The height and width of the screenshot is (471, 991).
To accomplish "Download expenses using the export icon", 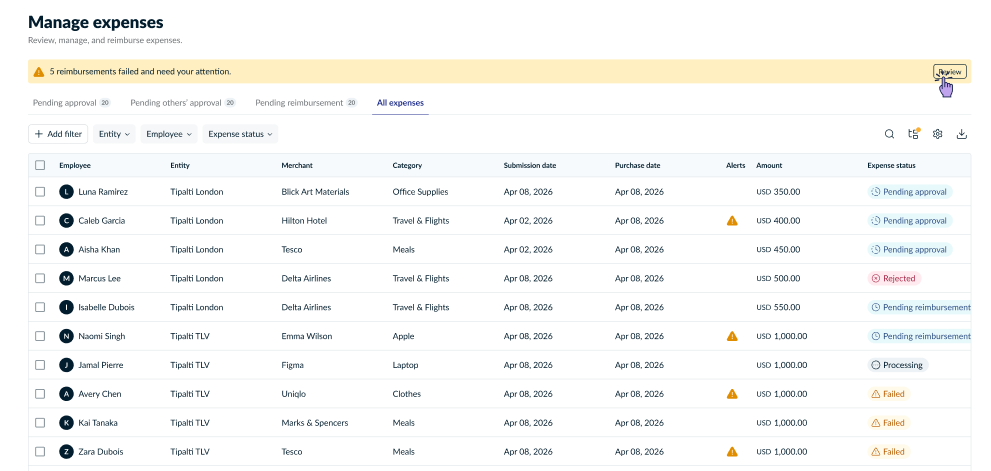I will [962, 134].
